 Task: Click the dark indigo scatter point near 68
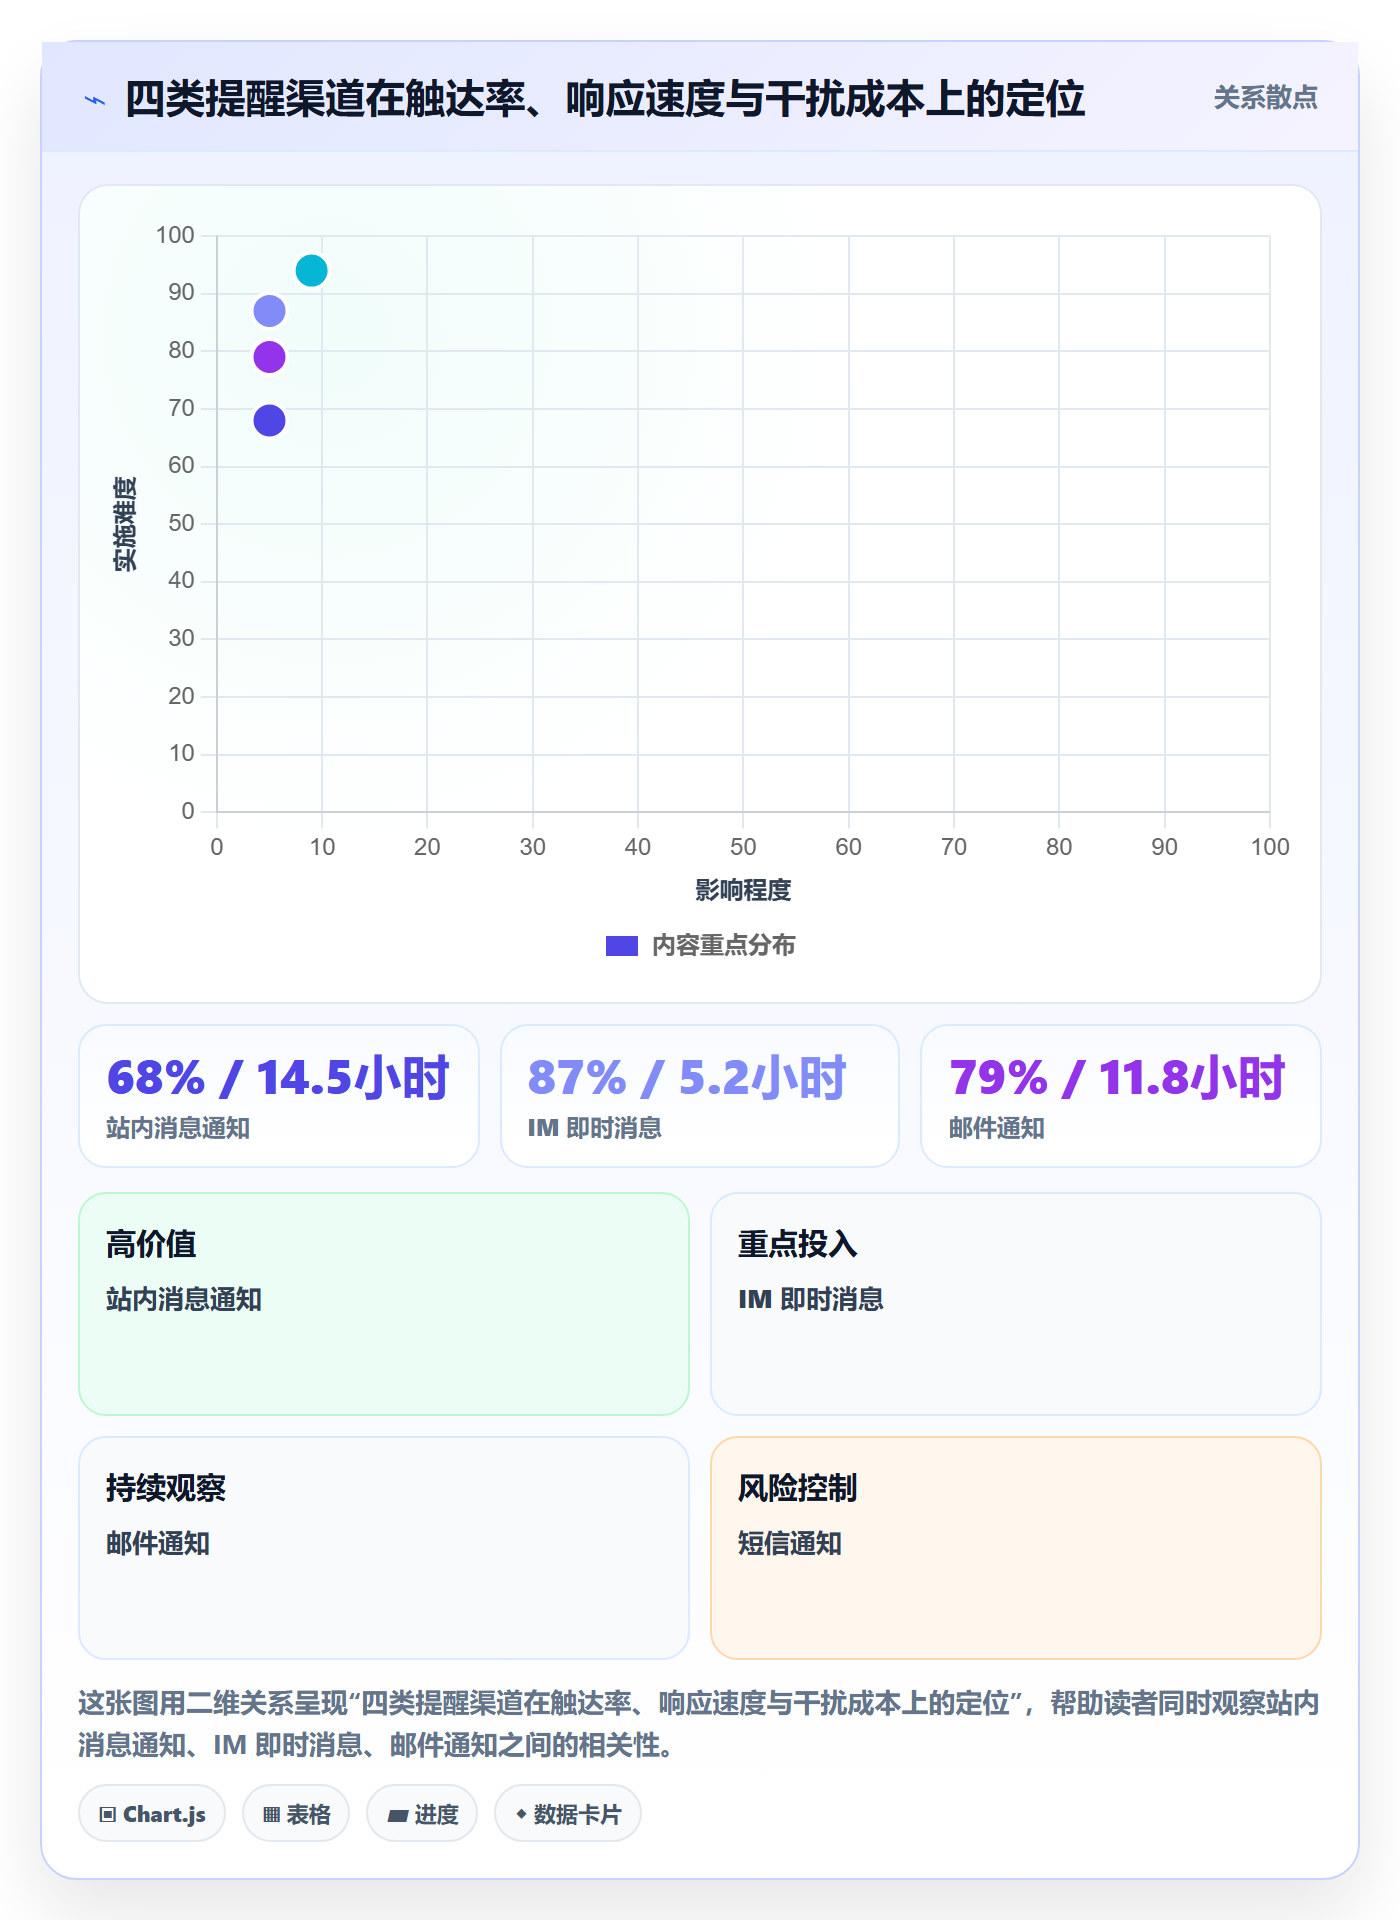click(269, 420)
